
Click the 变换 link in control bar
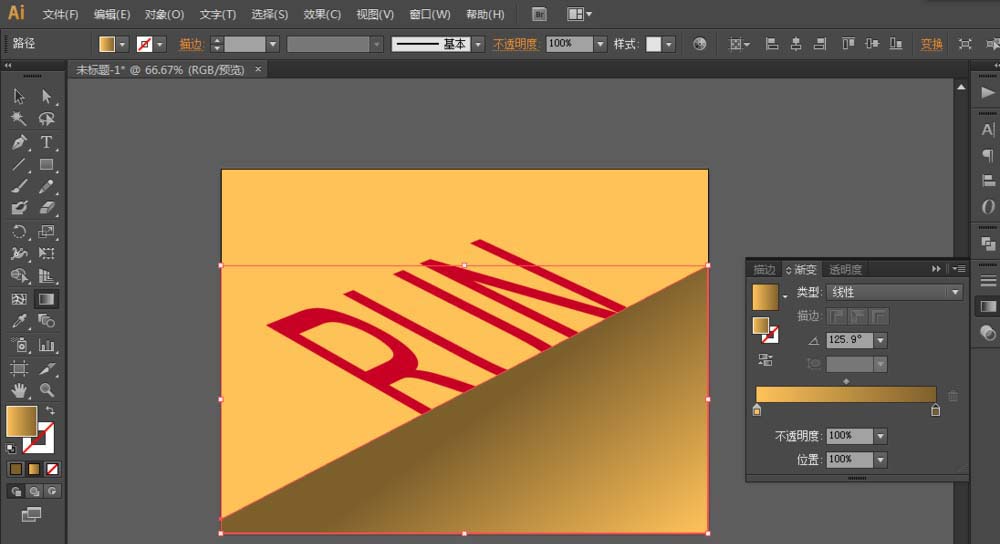(931, 44)
